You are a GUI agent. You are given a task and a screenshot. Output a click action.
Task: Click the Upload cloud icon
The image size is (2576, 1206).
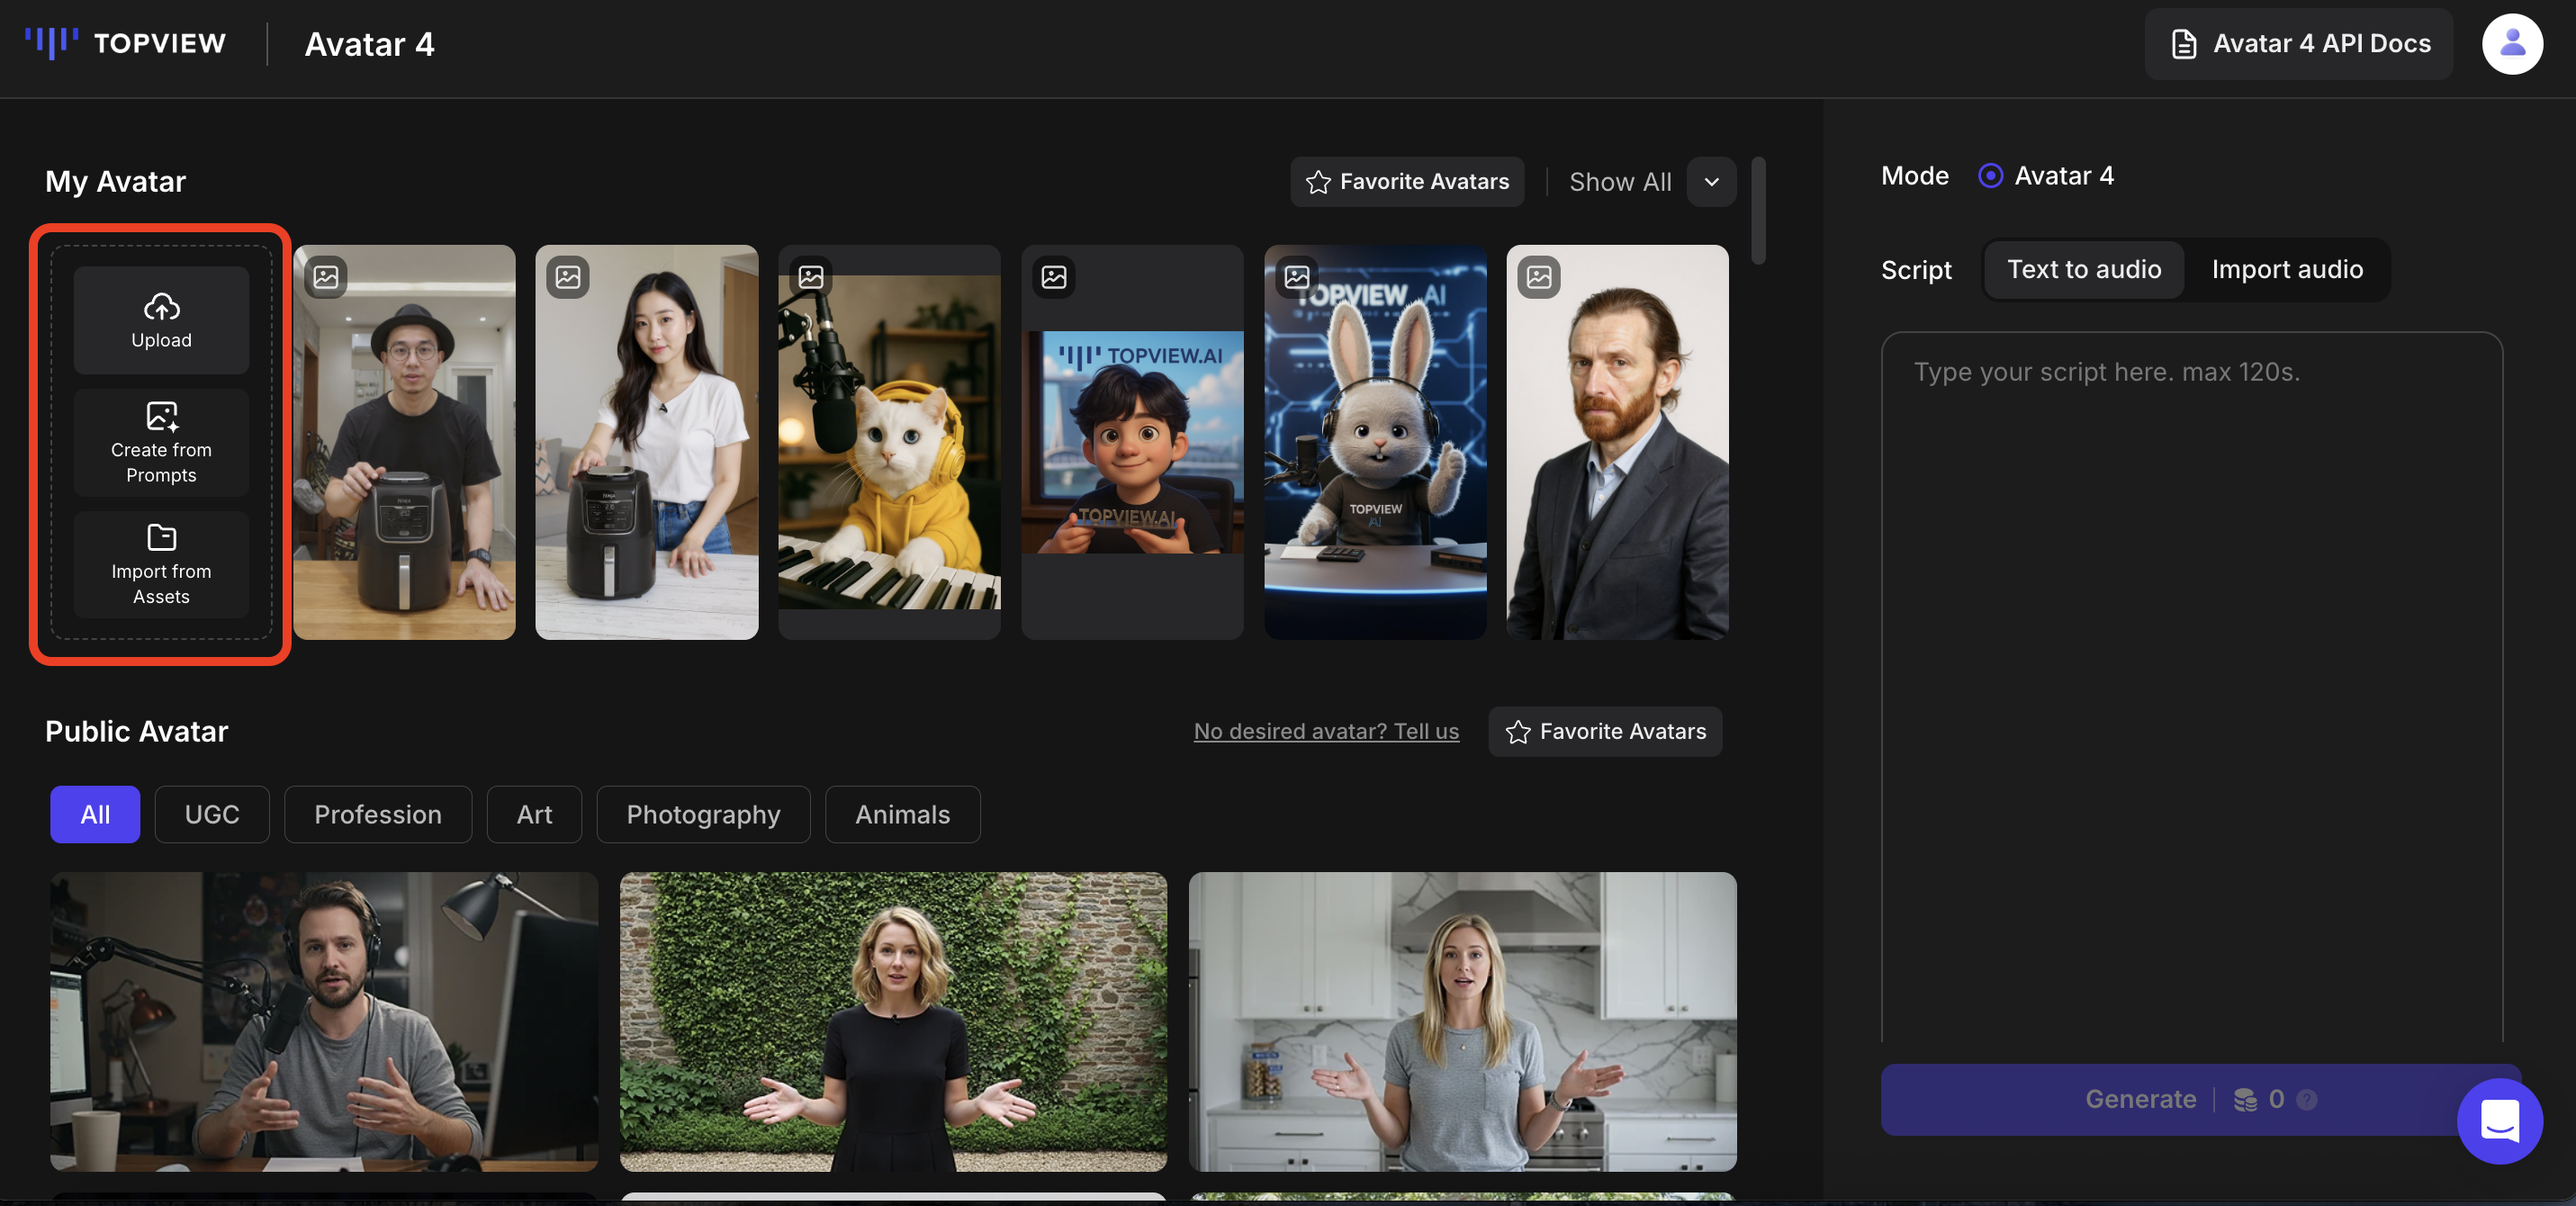point(161,306)
